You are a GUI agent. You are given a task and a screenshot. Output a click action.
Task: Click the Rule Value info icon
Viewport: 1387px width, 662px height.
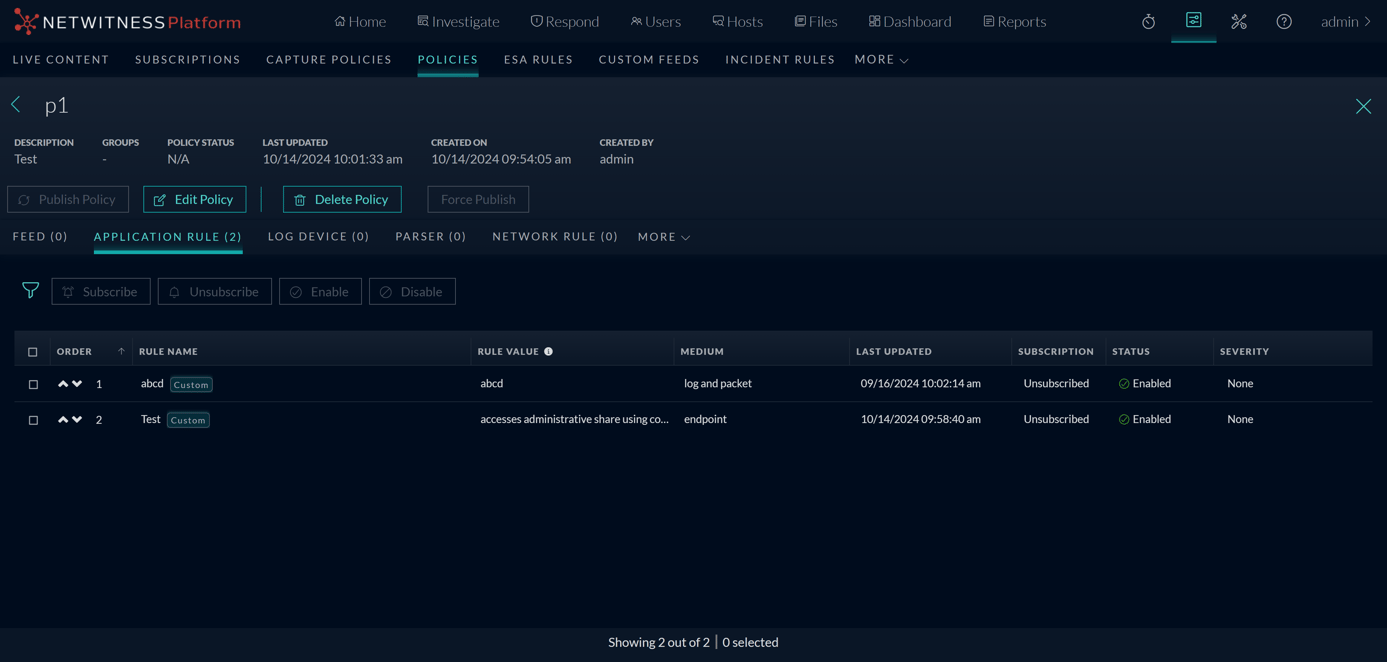(x=548, y=352)
